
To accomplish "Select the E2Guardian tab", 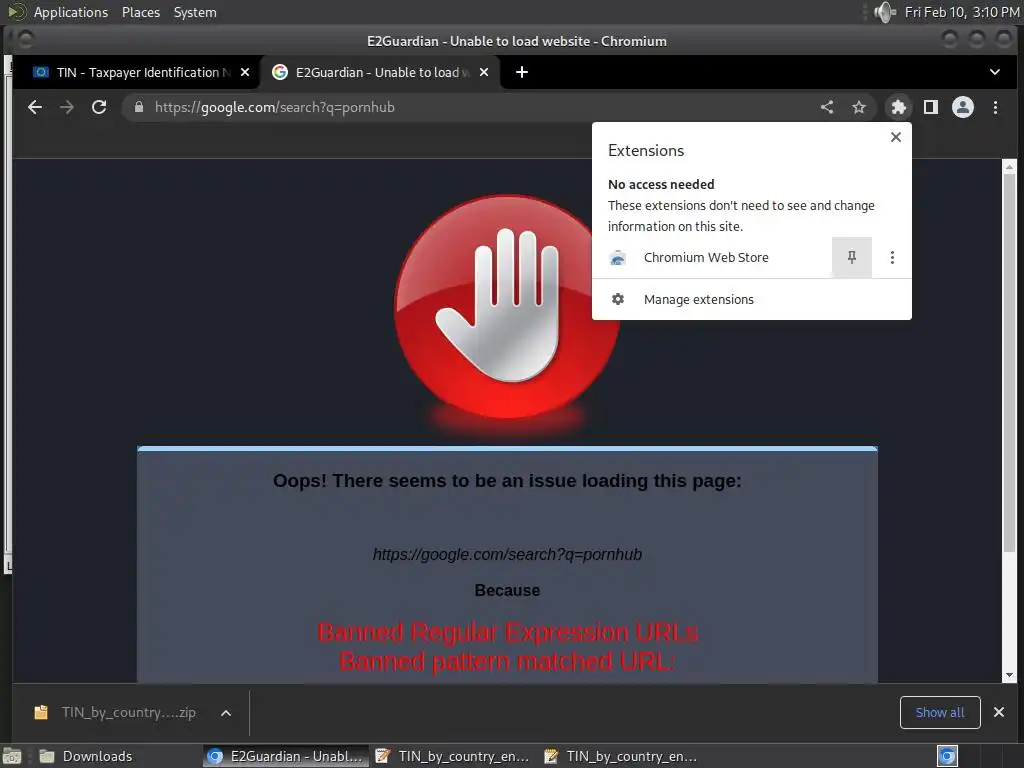I will (x=380, y=72).
